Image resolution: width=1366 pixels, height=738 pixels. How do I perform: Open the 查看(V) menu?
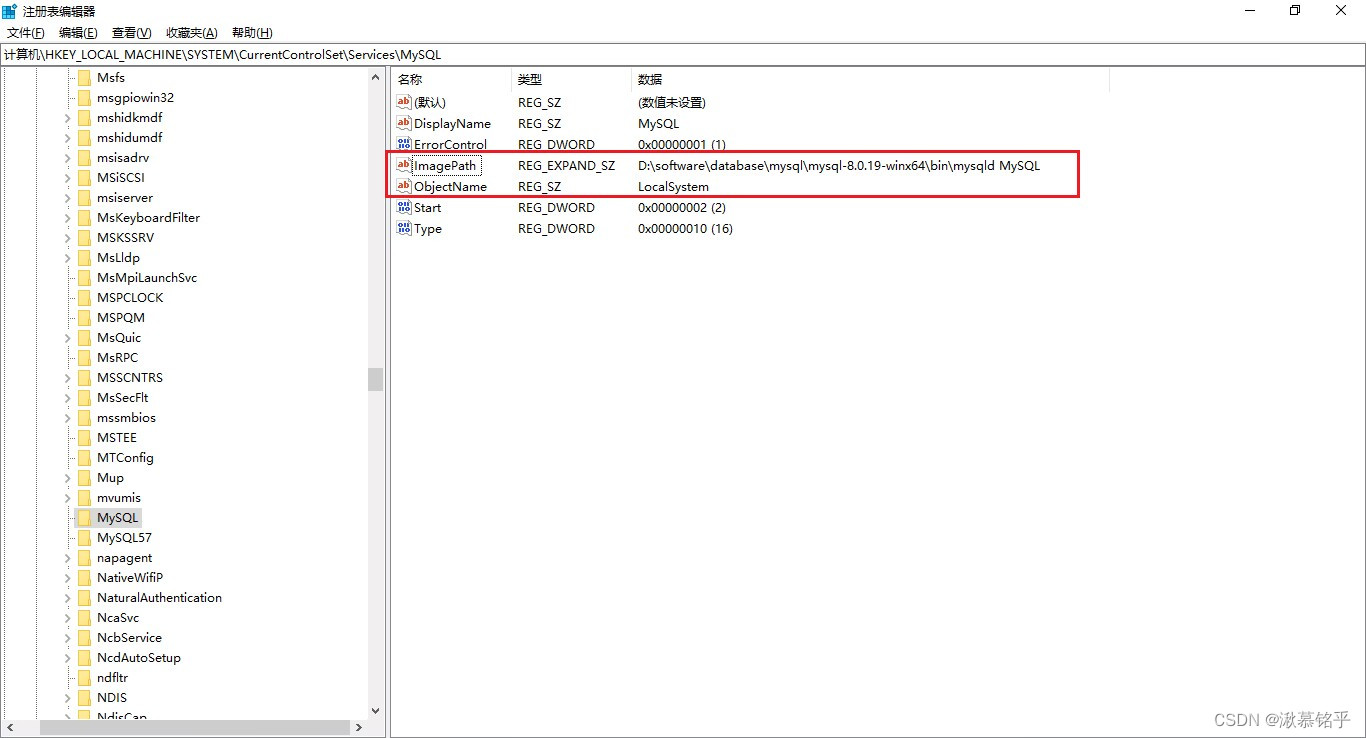(x=130, y=32)
